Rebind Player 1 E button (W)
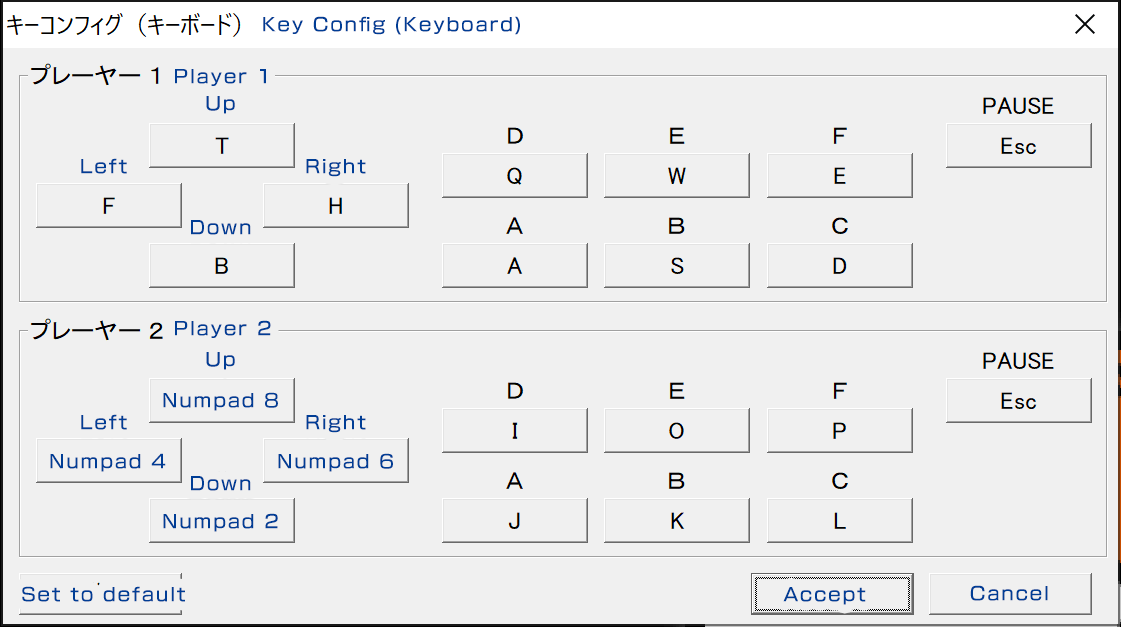The image size is (1121, 627). pyautogui.click(x=676, y=176)
